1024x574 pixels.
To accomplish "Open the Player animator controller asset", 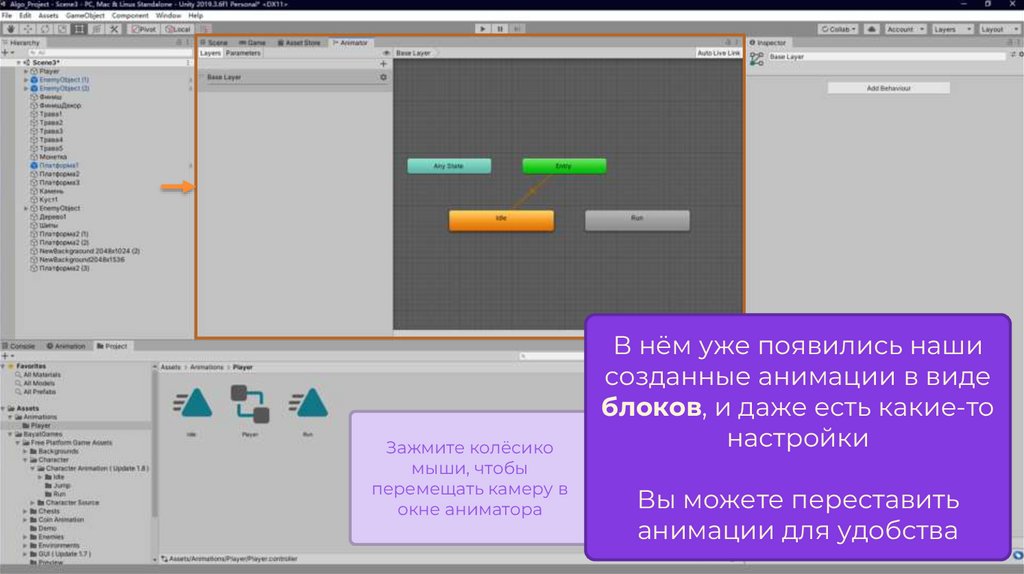I will pos(249,406).
